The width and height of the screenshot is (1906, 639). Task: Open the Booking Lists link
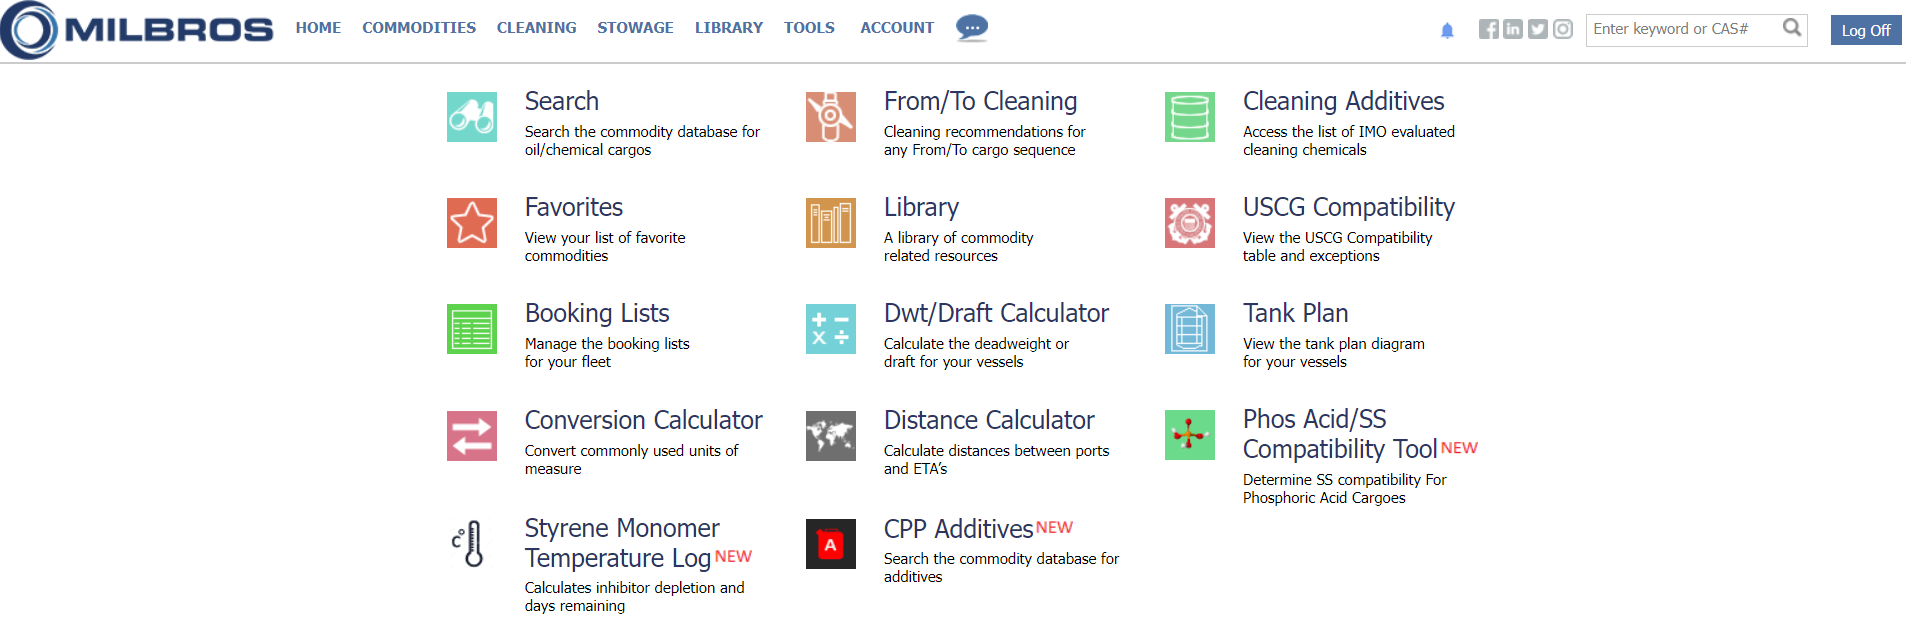[x=597, y=313]
